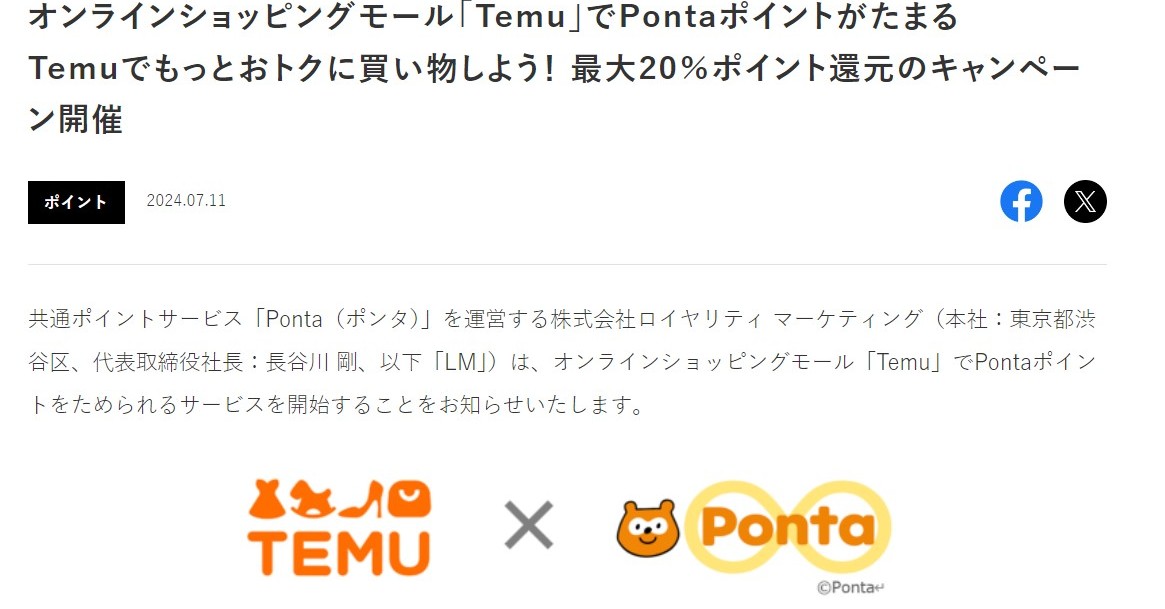
Task: Select the date 2024.07.11
Action: pos(186,201)
